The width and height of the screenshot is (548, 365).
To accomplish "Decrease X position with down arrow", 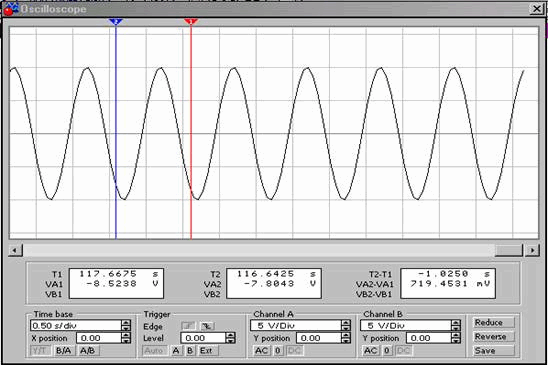I will click(126, 341).
